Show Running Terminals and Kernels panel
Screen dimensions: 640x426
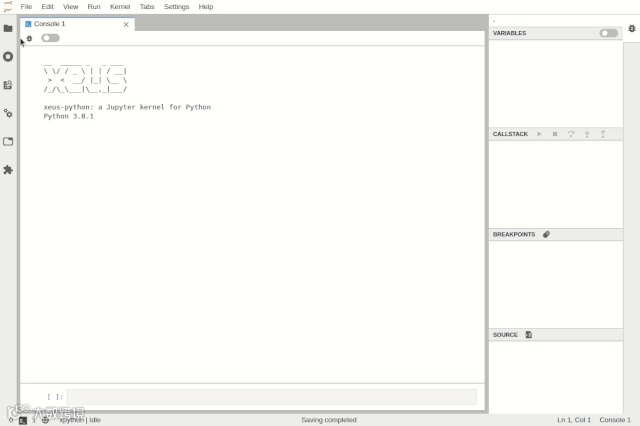[x=8, y=56]
